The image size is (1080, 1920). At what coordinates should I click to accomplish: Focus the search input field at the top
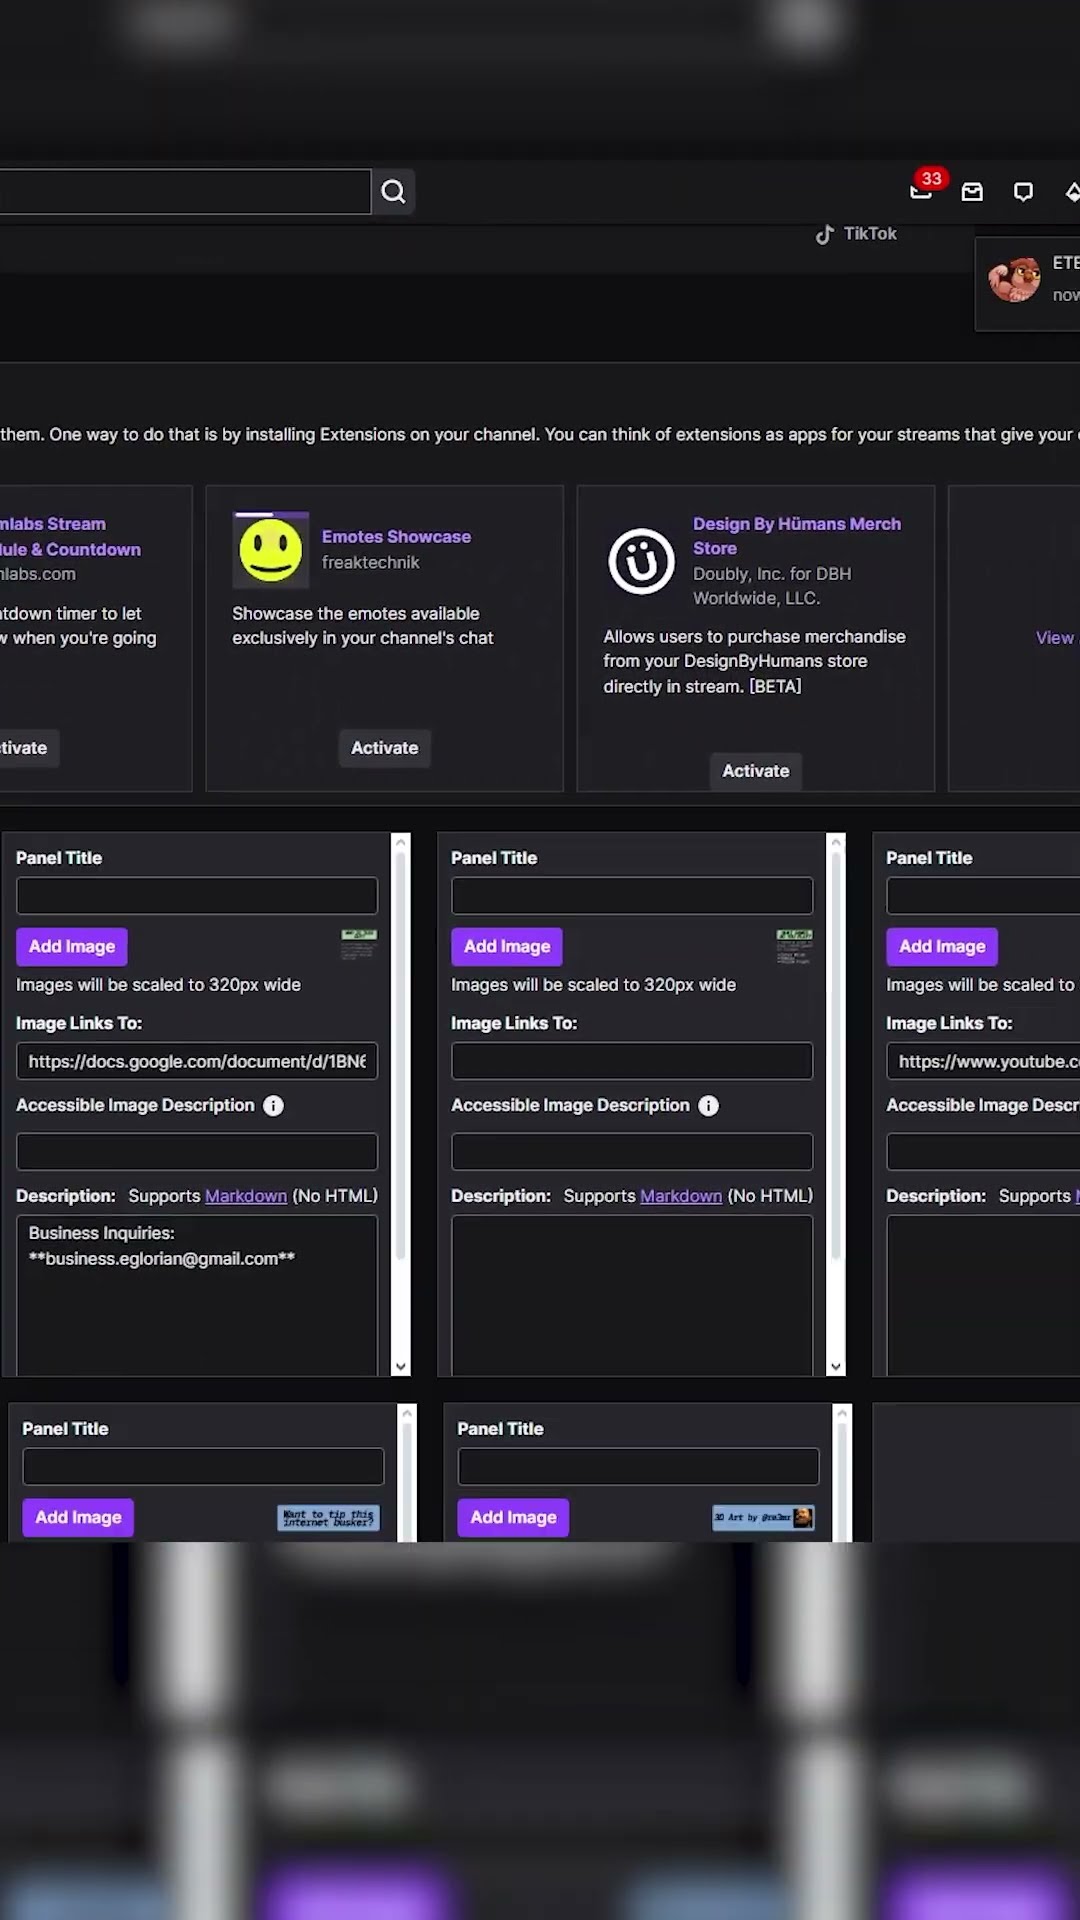pyautogui.click(x=185, y=192)
